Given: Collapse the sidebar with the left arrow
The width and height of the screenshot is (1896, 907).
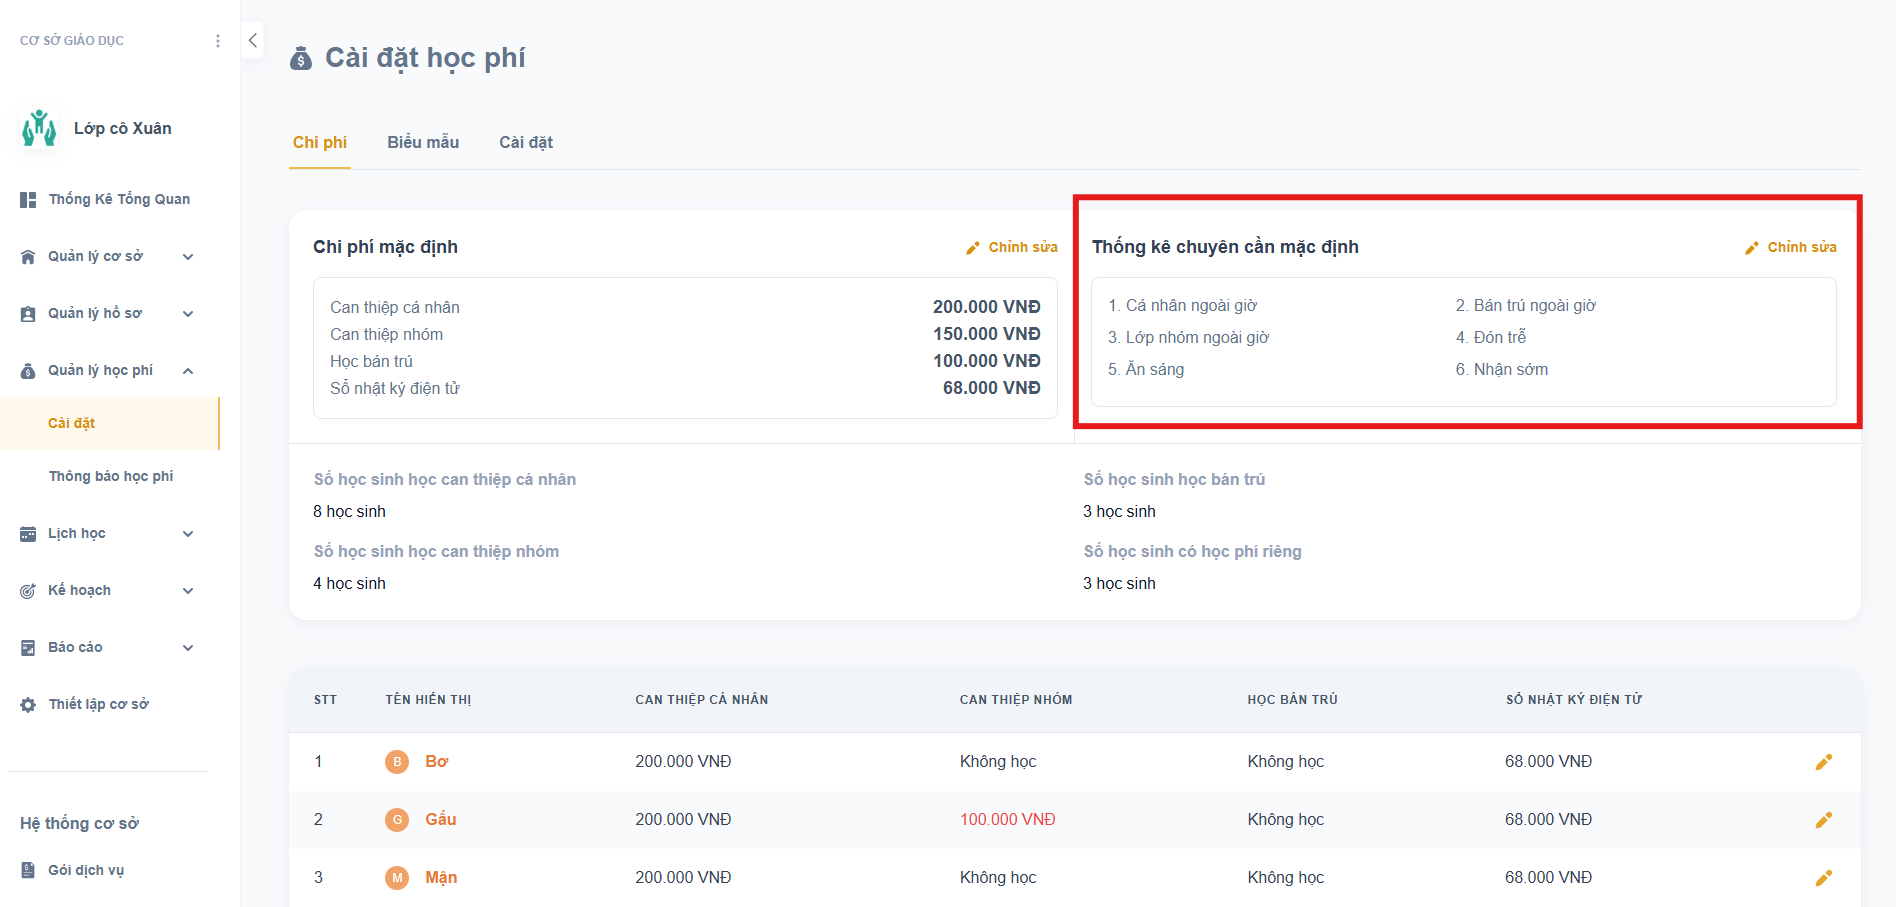Looking at the screenshot, I should (x=253, y=41).
